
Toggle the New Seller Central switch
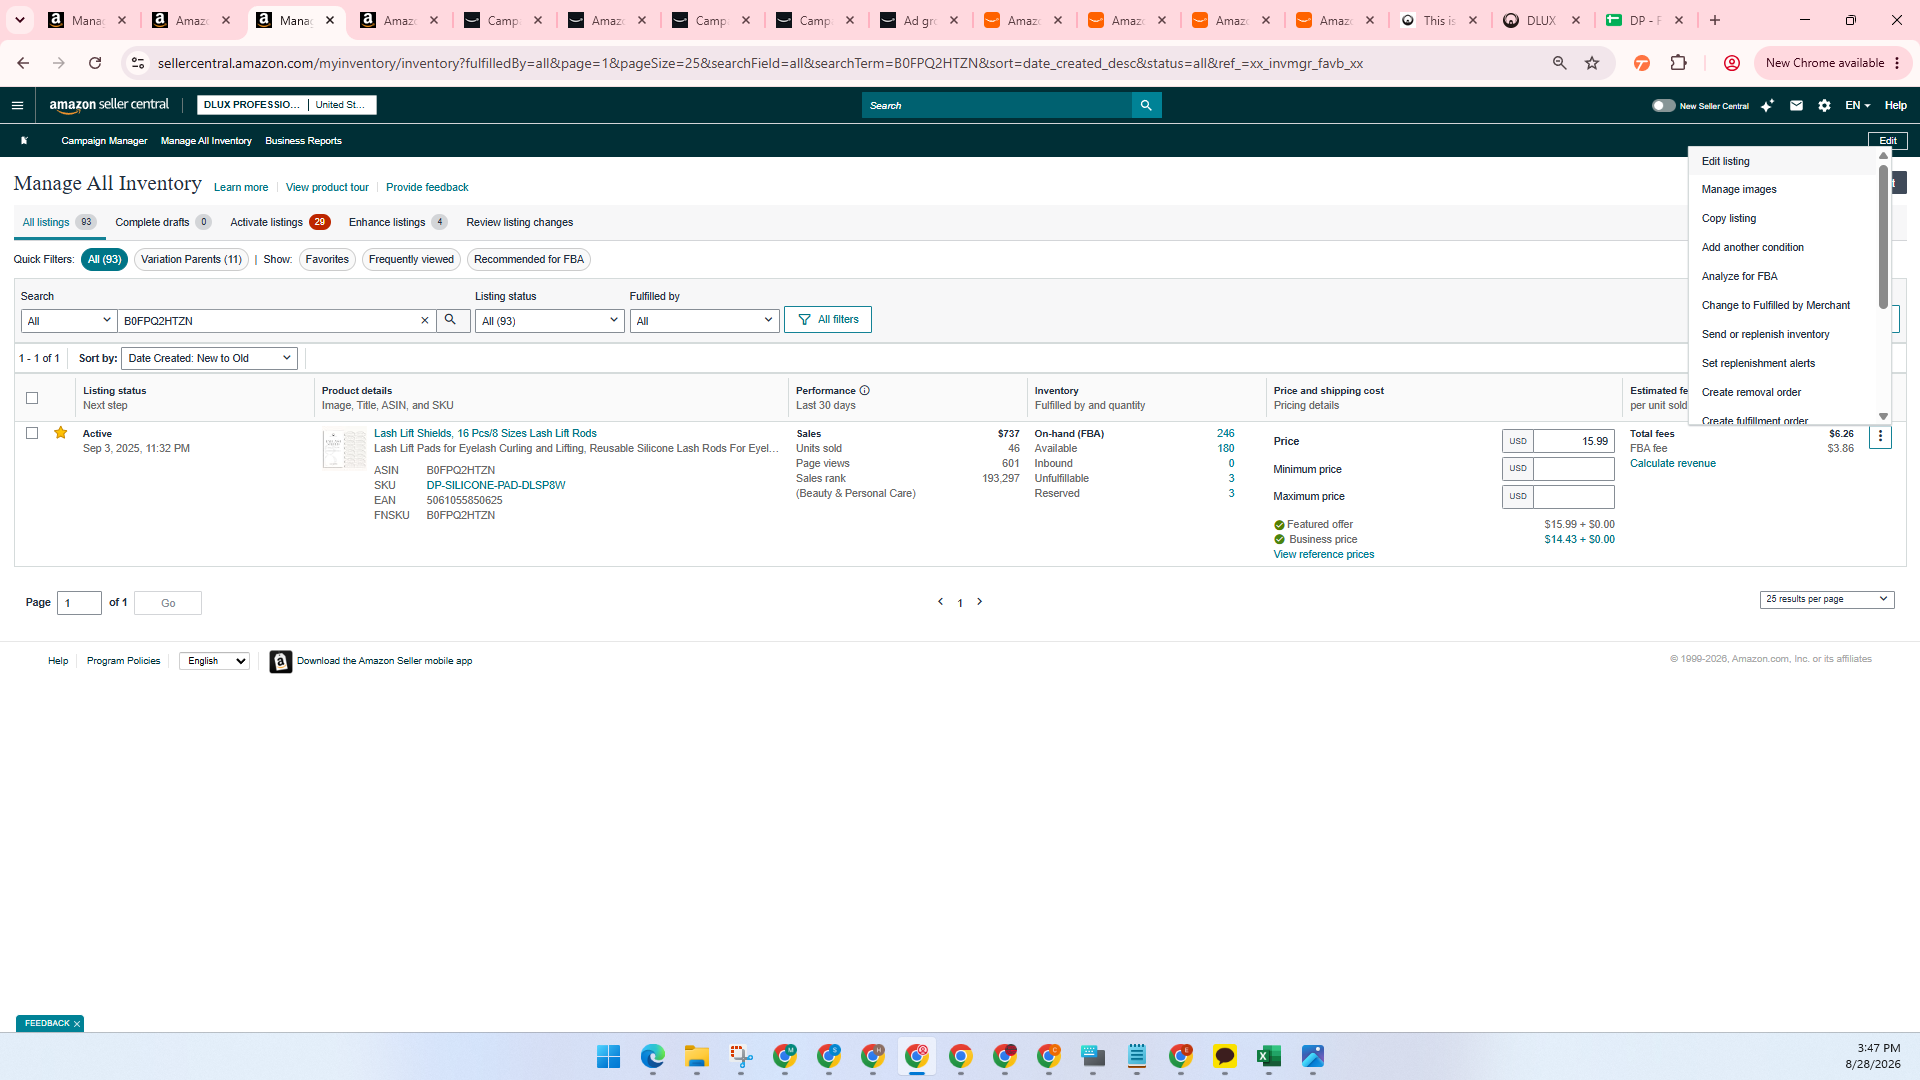click(x=1663, y=105)
